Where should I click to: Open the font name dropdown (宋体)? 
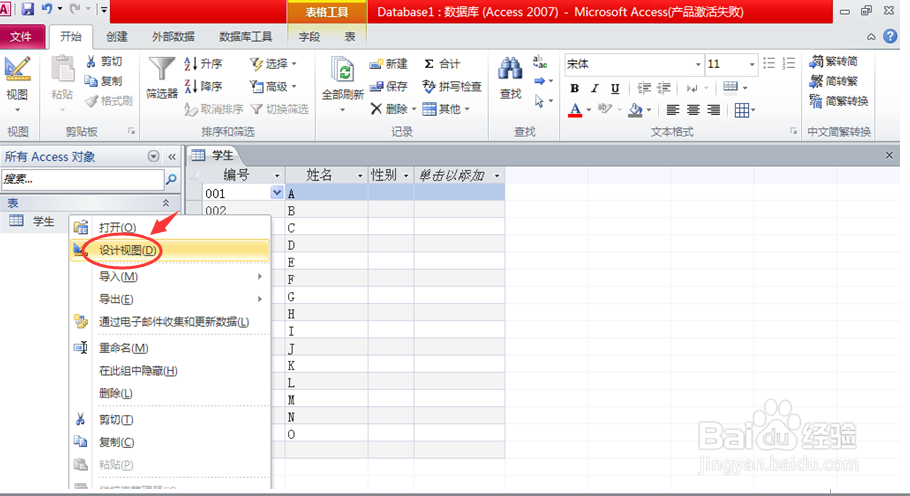point(698,64)
